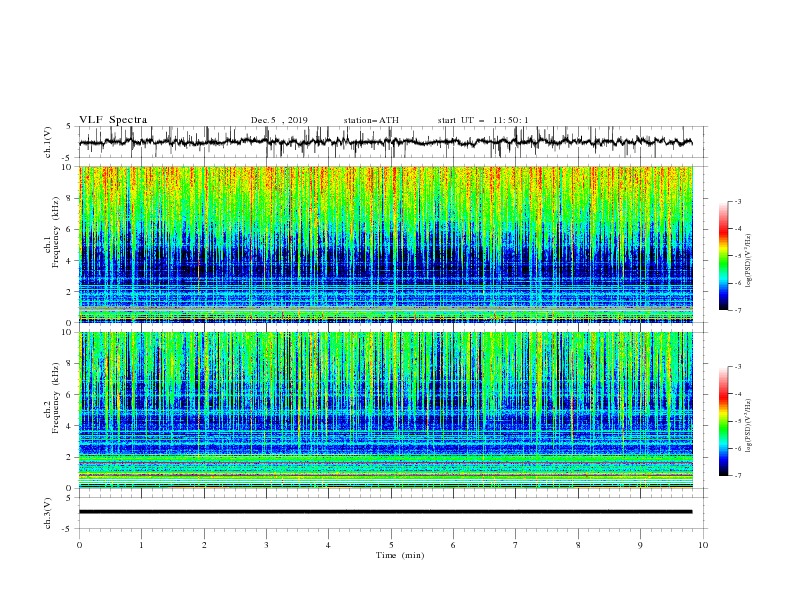
Task: Click the "VLF Spectra" title text
Action: tap(113, 120)
